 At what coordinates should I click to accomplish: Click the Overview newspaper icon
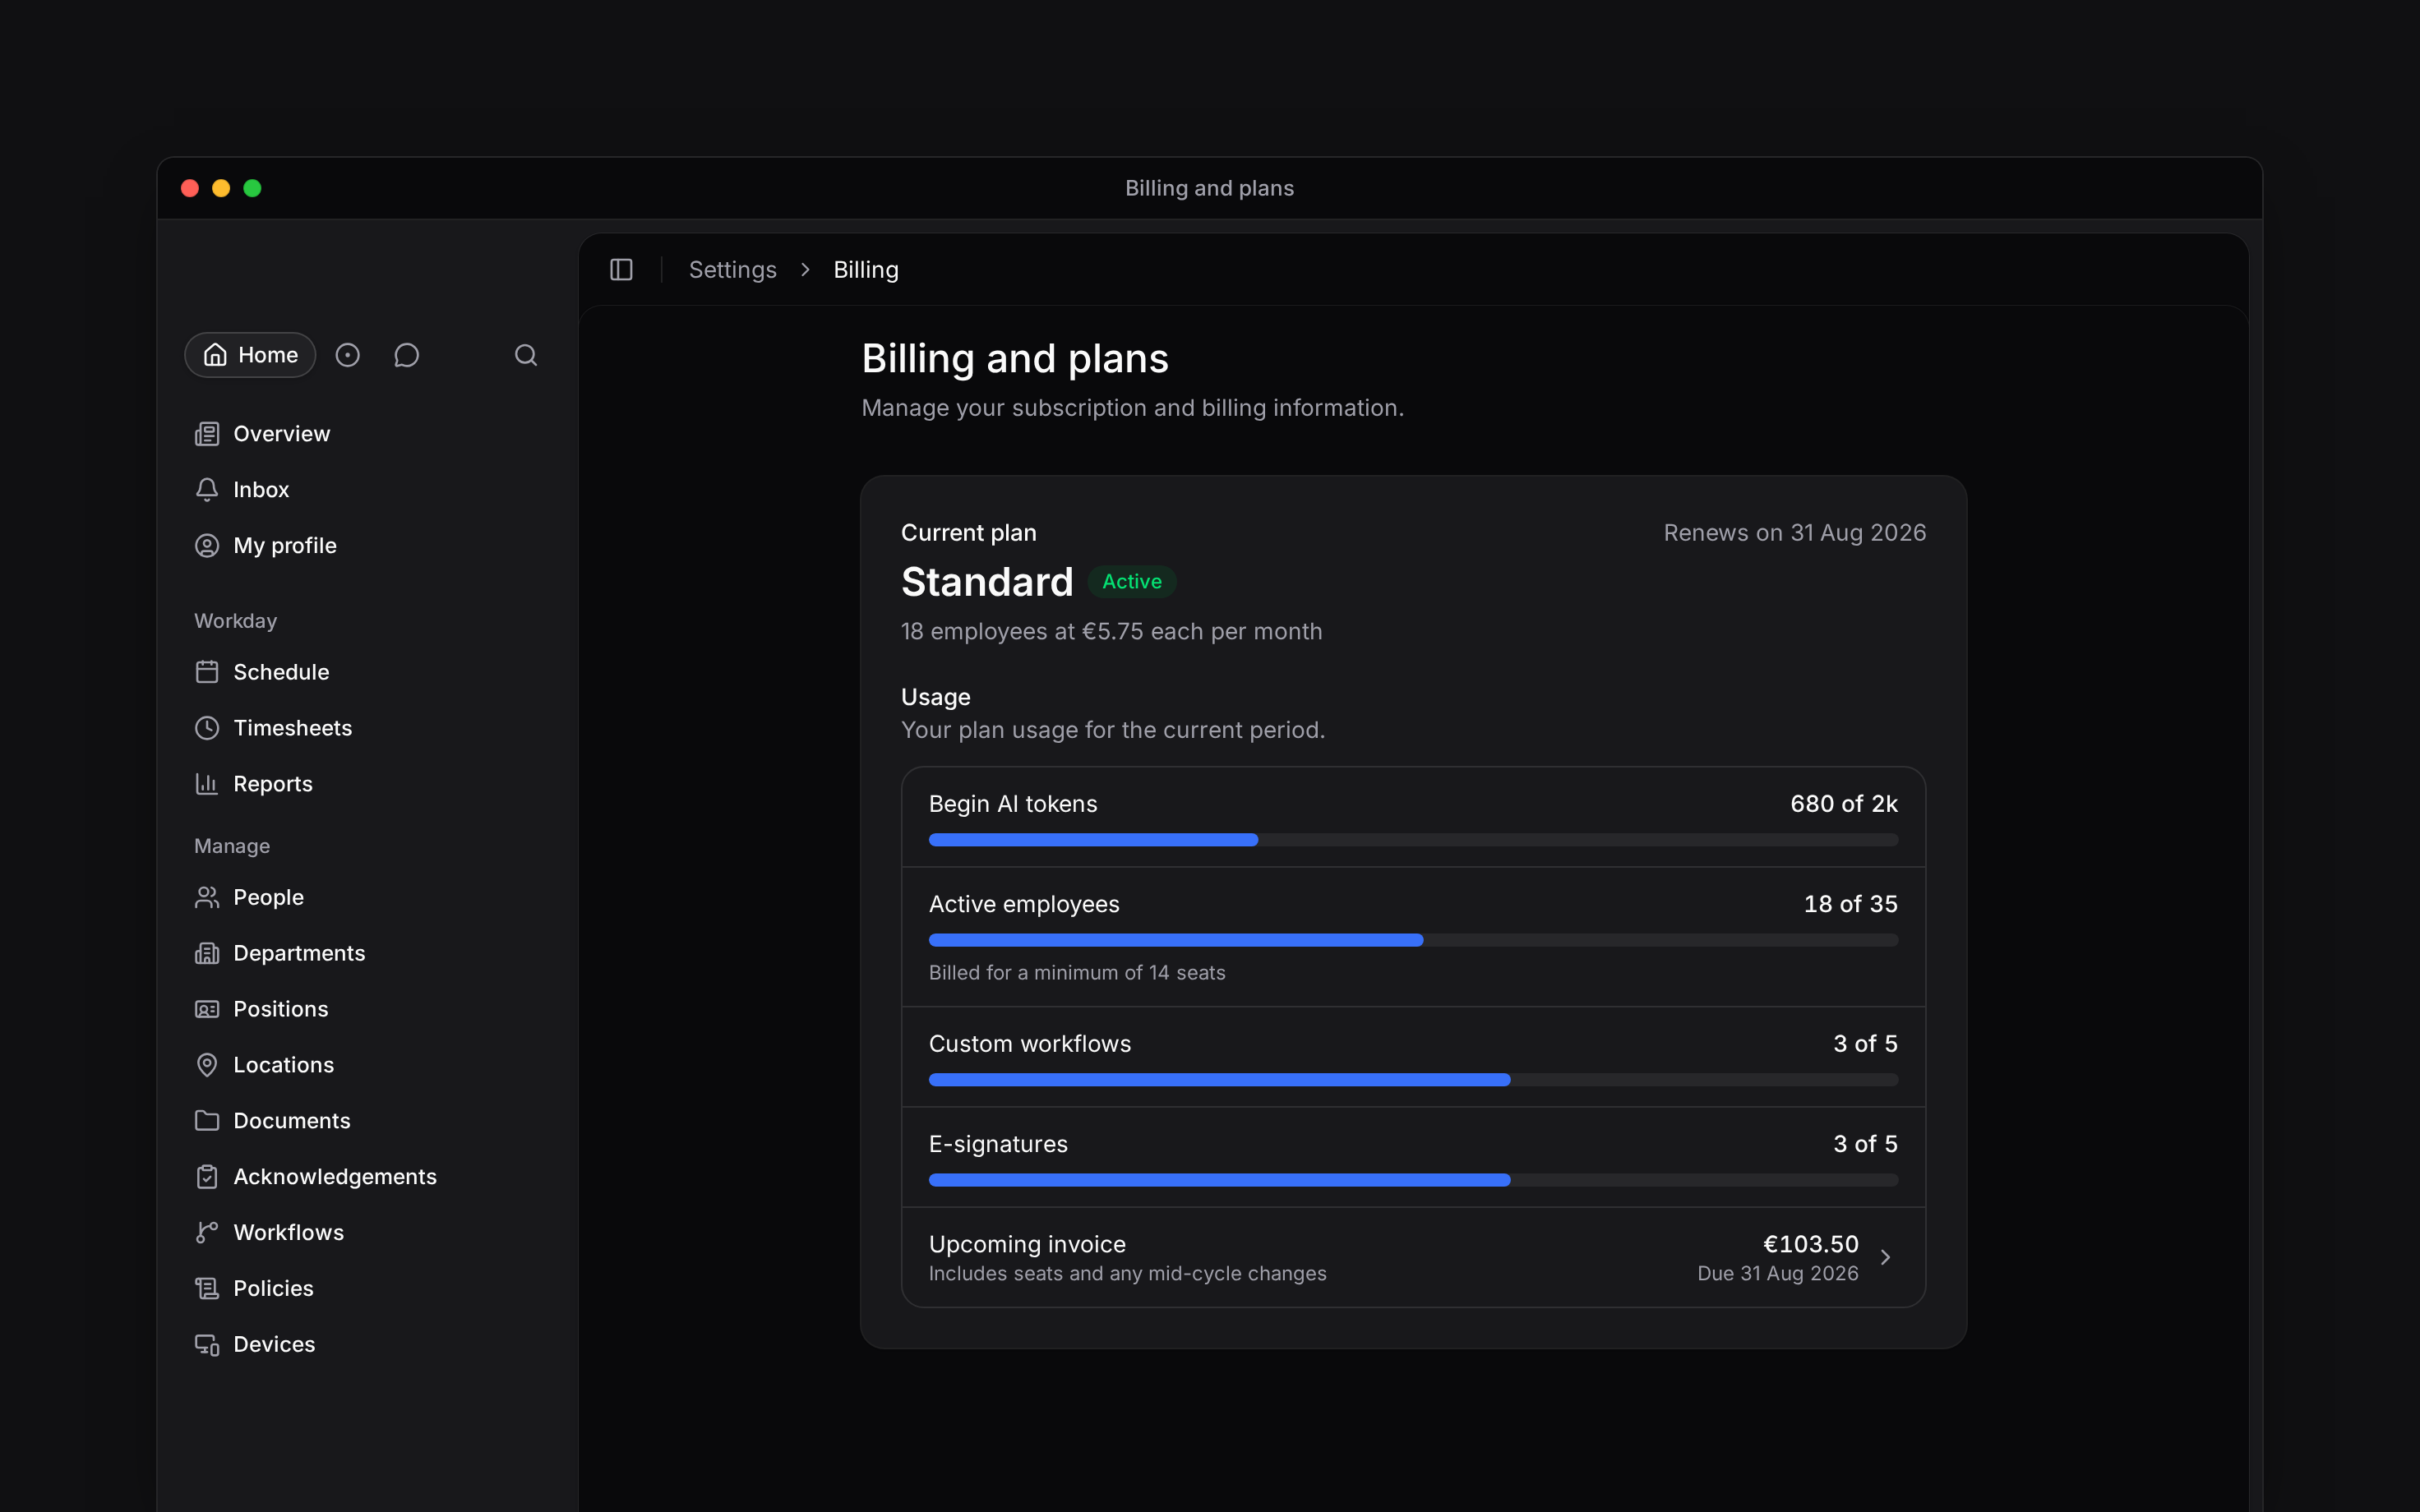coord(207,434)
